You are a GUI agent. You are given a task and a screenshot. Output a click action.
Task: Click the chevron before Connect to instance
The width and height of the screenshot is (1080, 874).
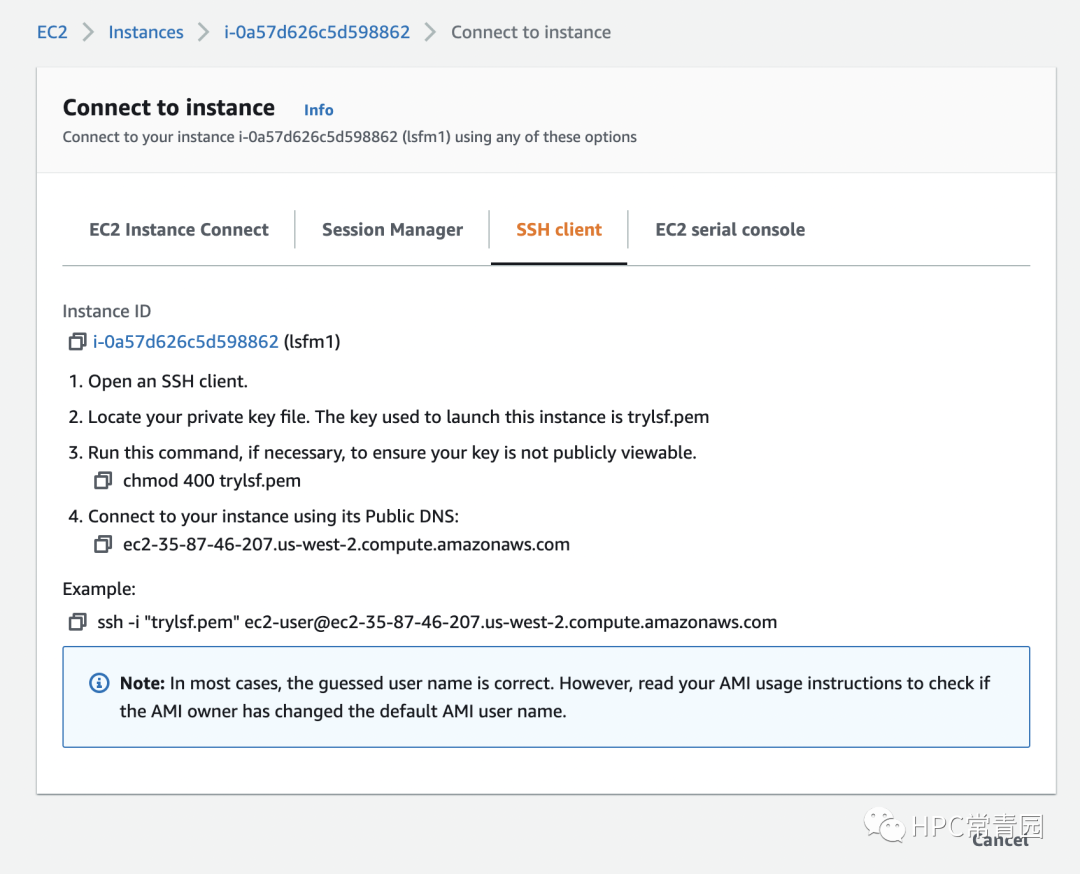(x=431, y=32)
